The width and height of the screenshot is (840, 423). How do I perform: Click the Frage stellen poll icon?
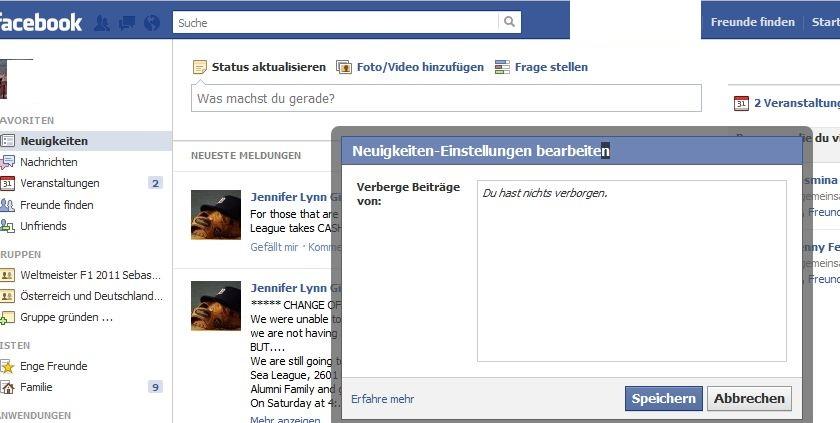[x=502, y=67]
